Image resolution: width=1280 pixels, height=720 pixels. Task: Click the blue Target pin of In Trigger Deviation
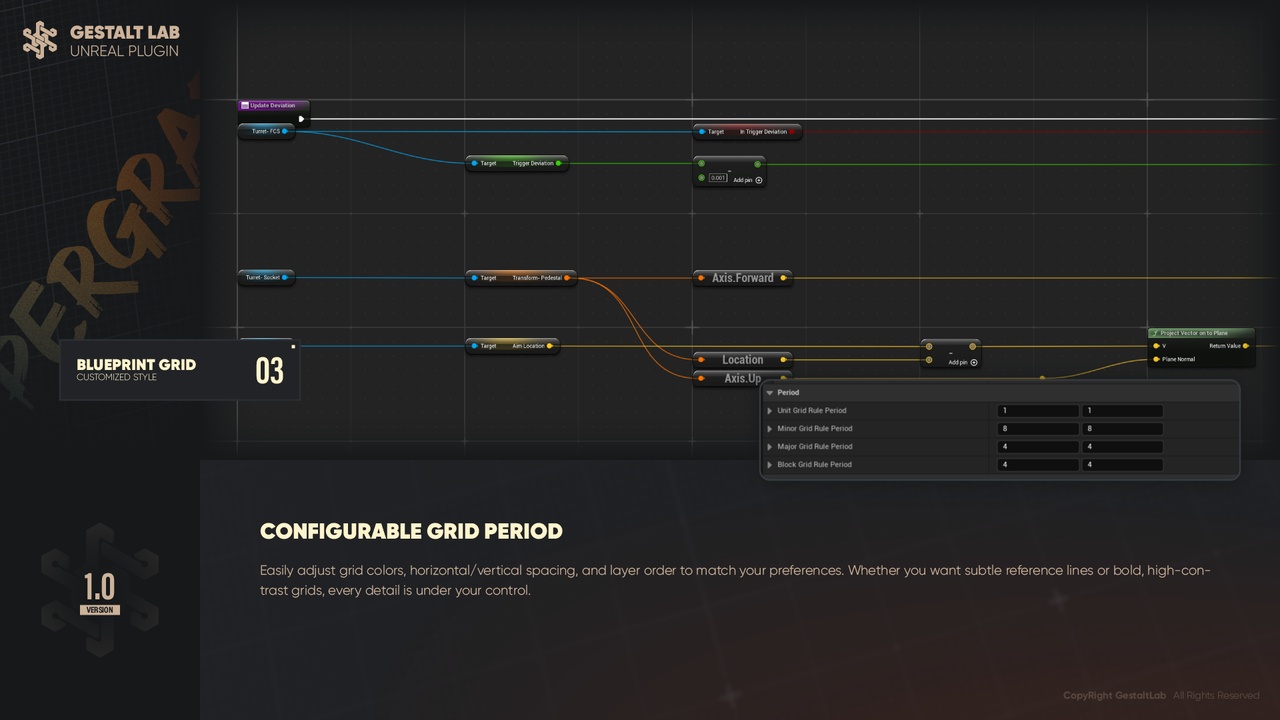click(702, 131)
